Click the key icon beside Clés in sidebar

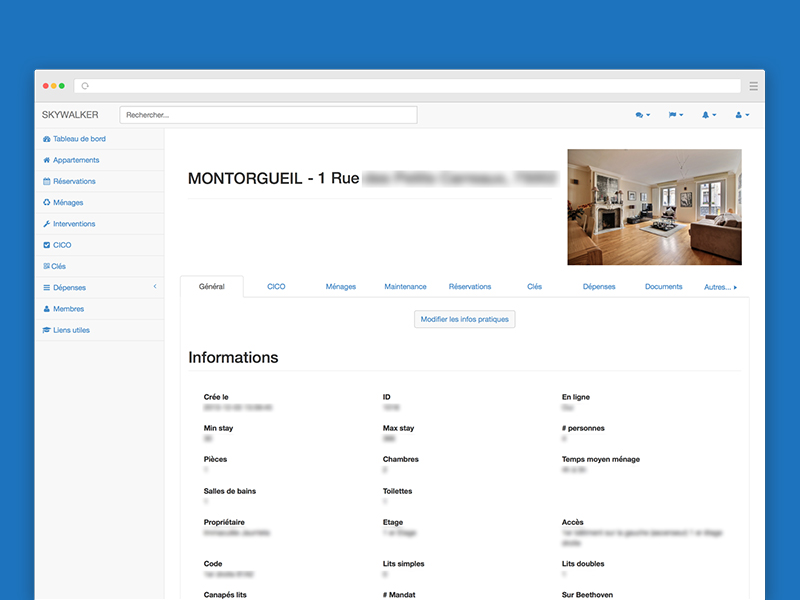[x=46, y=266]
